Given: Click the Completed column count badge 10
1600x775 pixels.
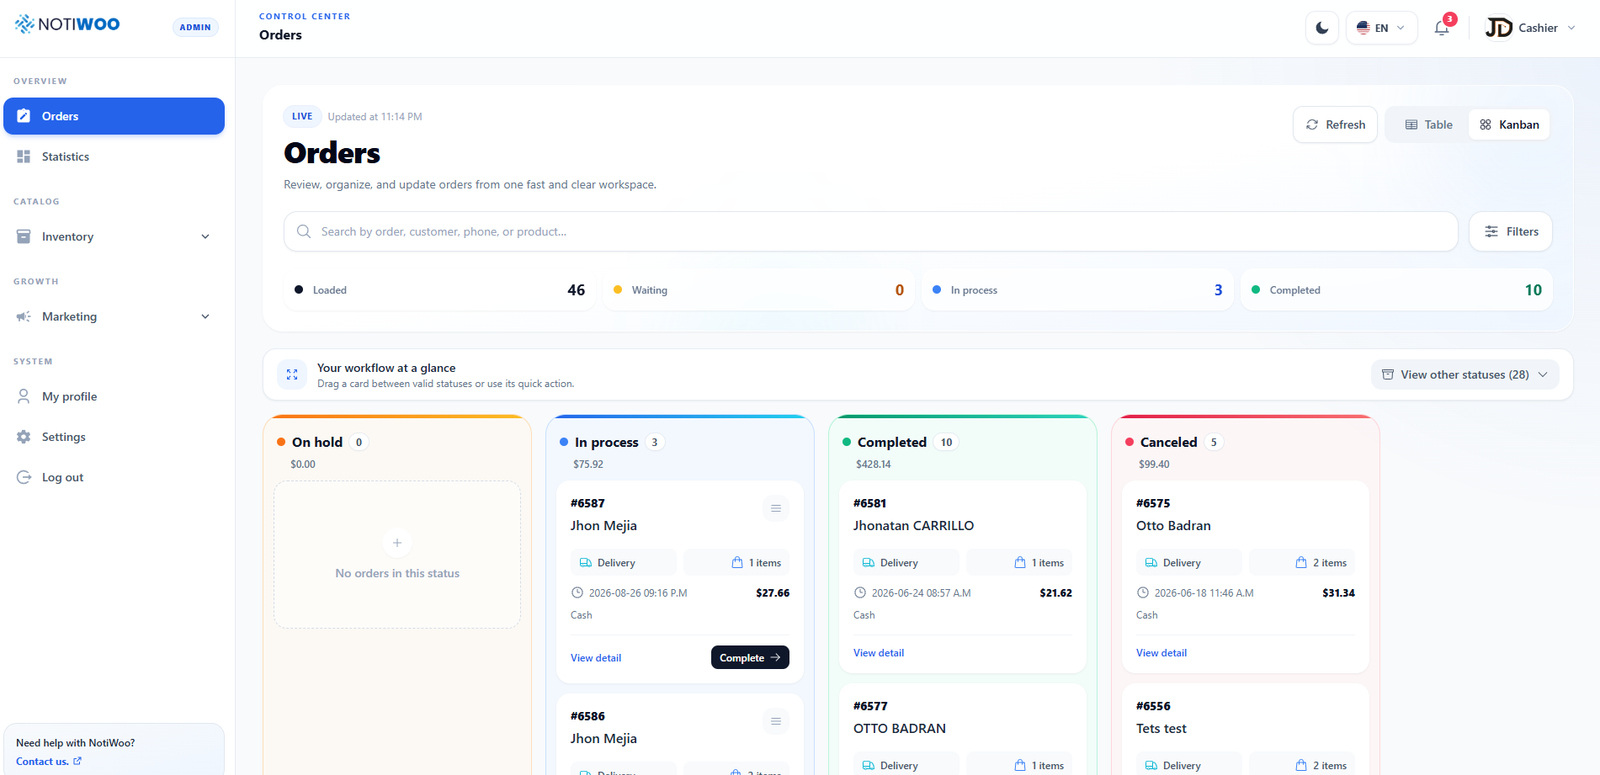Looking at the screenshot, I should 946,442.
